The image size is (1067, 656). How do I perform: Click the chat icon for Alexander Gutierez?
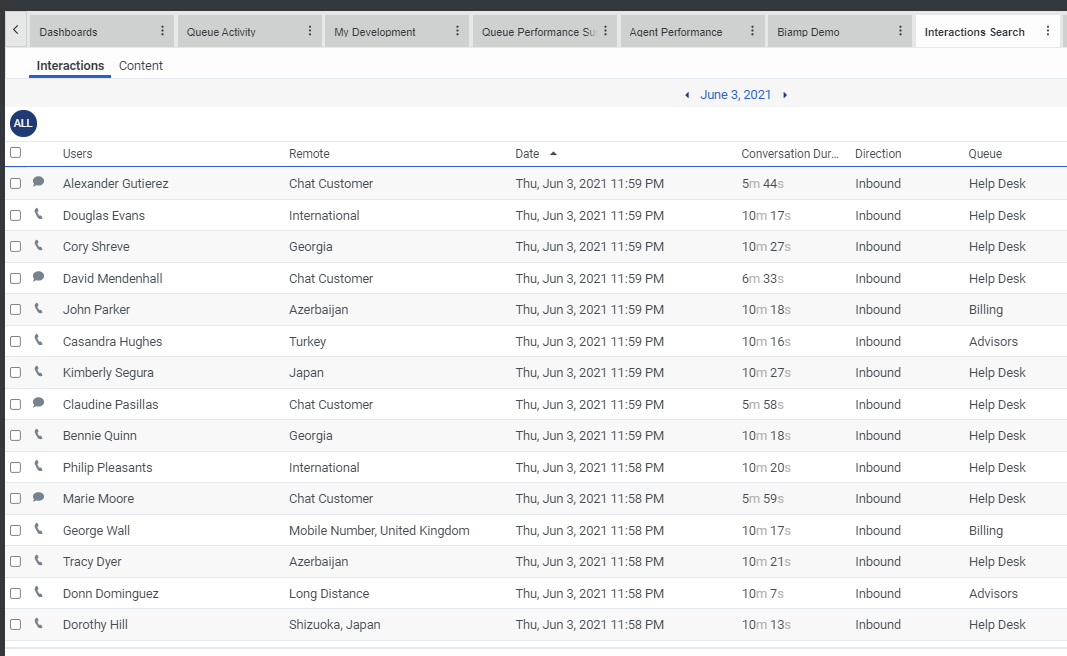tap(38, 182)
